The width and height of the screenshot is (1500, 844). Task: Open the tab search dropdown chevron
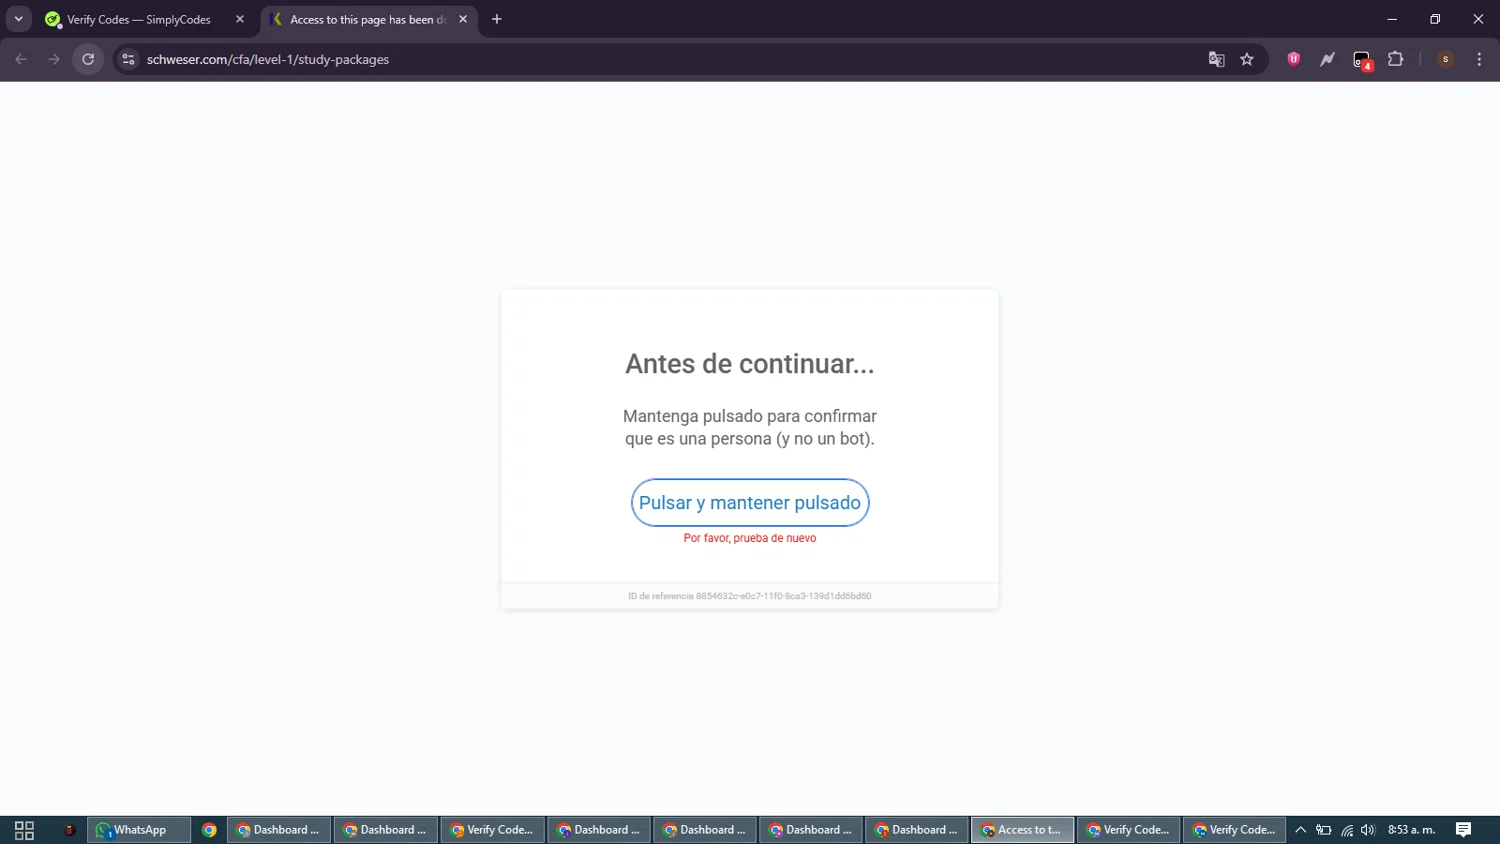pyautogui.click(x=18, y=19)
